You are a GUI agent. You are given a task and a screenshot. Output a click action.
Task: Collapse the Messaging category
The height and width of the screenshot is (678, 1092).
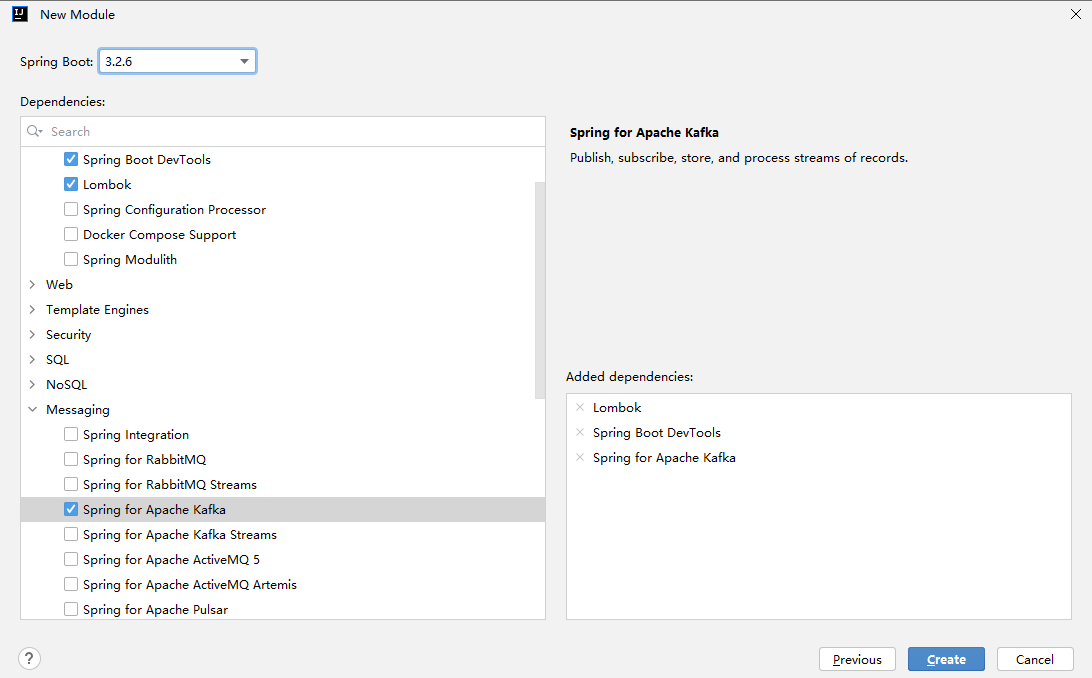pyautogui.click(x=33, y=410)
